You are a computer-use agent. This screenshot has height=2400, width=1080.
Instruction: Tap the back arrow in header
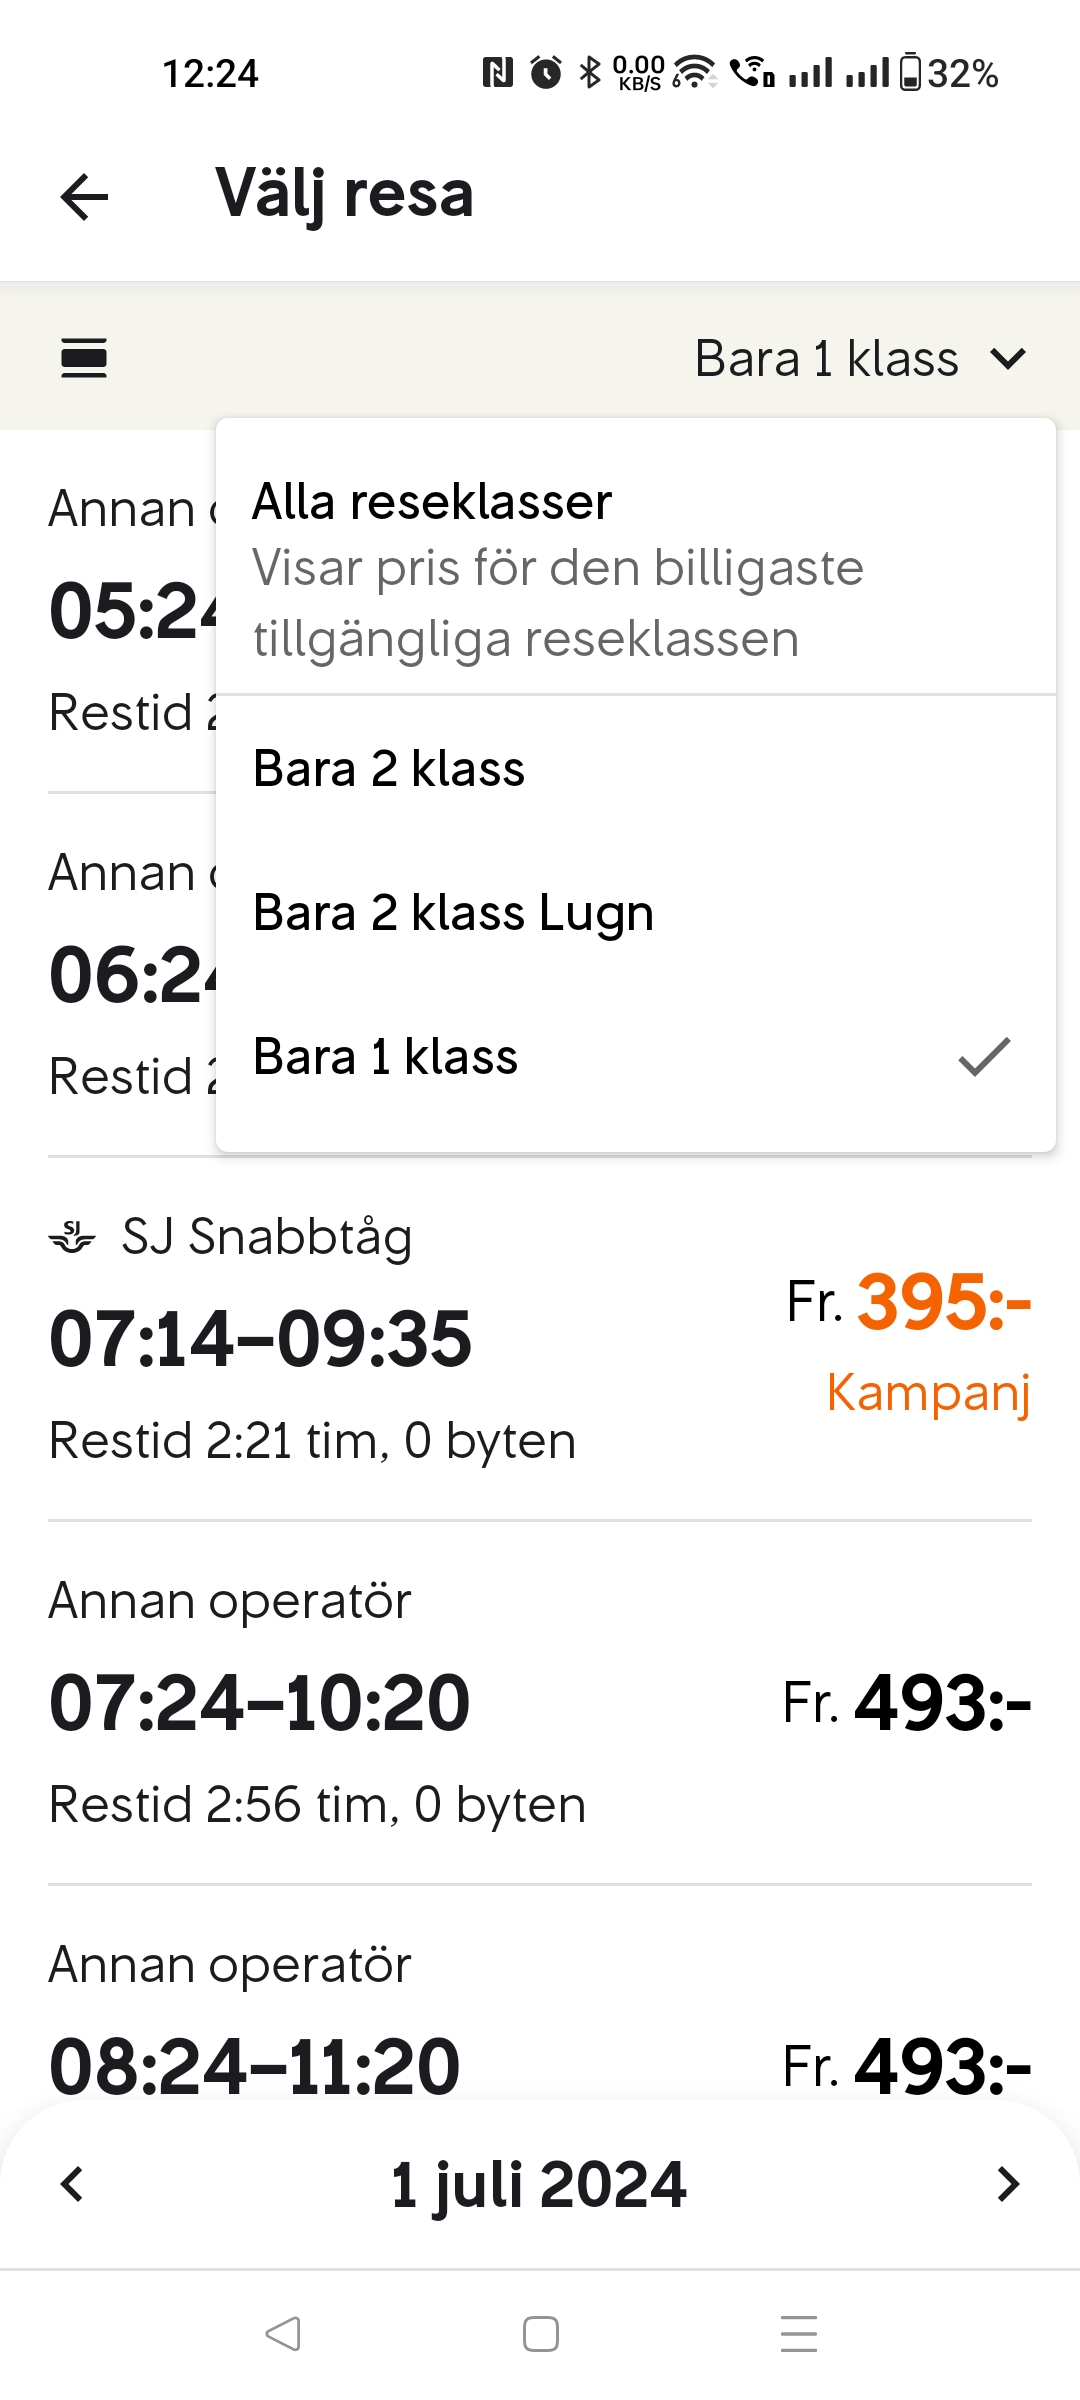pyautogui.click(x=85, y=196)
